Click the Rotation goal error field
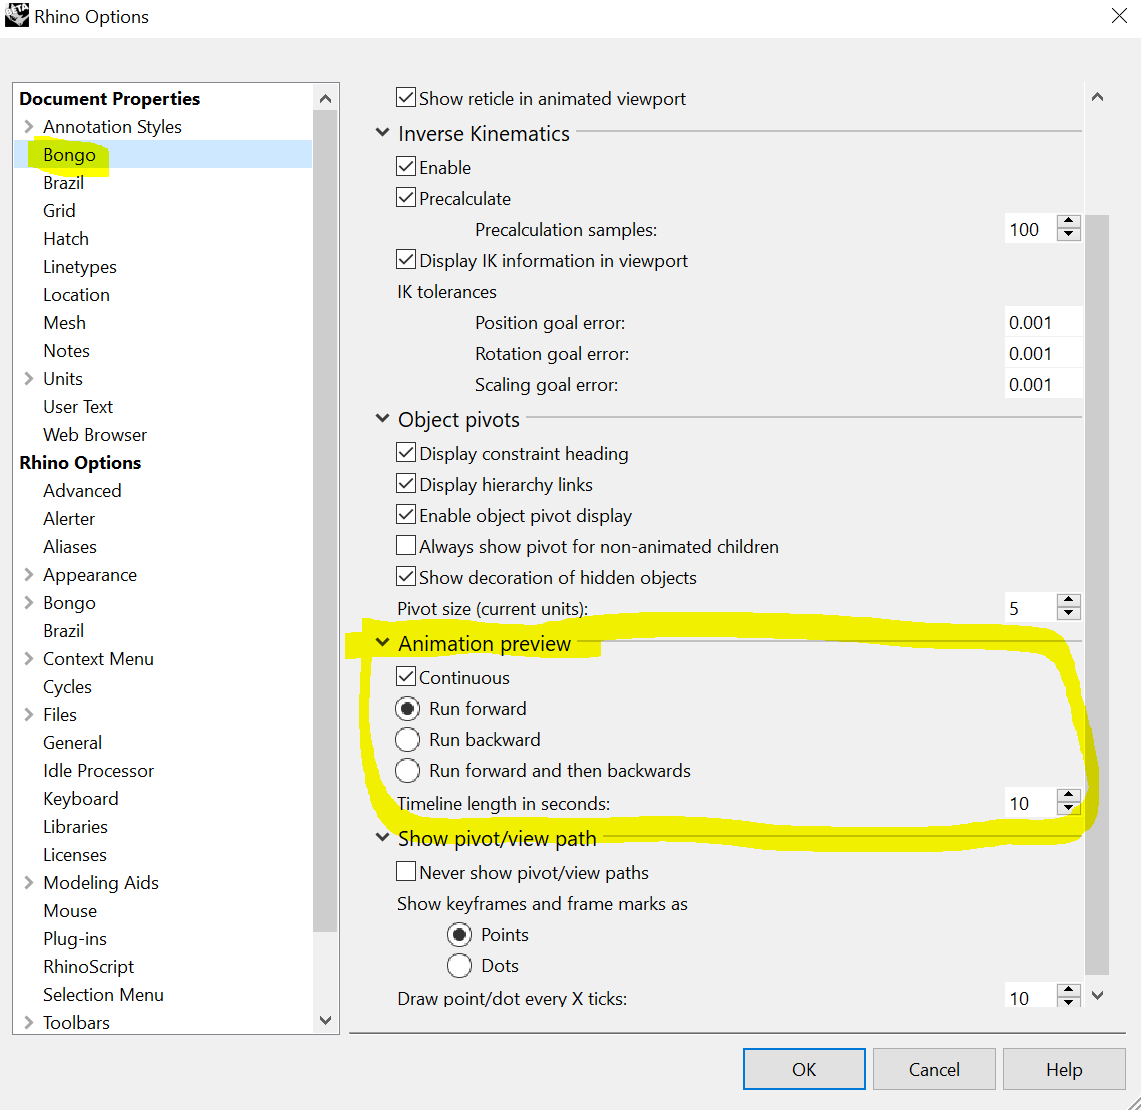Image resolution: width=1141 pixels, height=1110 pixels. click(1043, 354)
